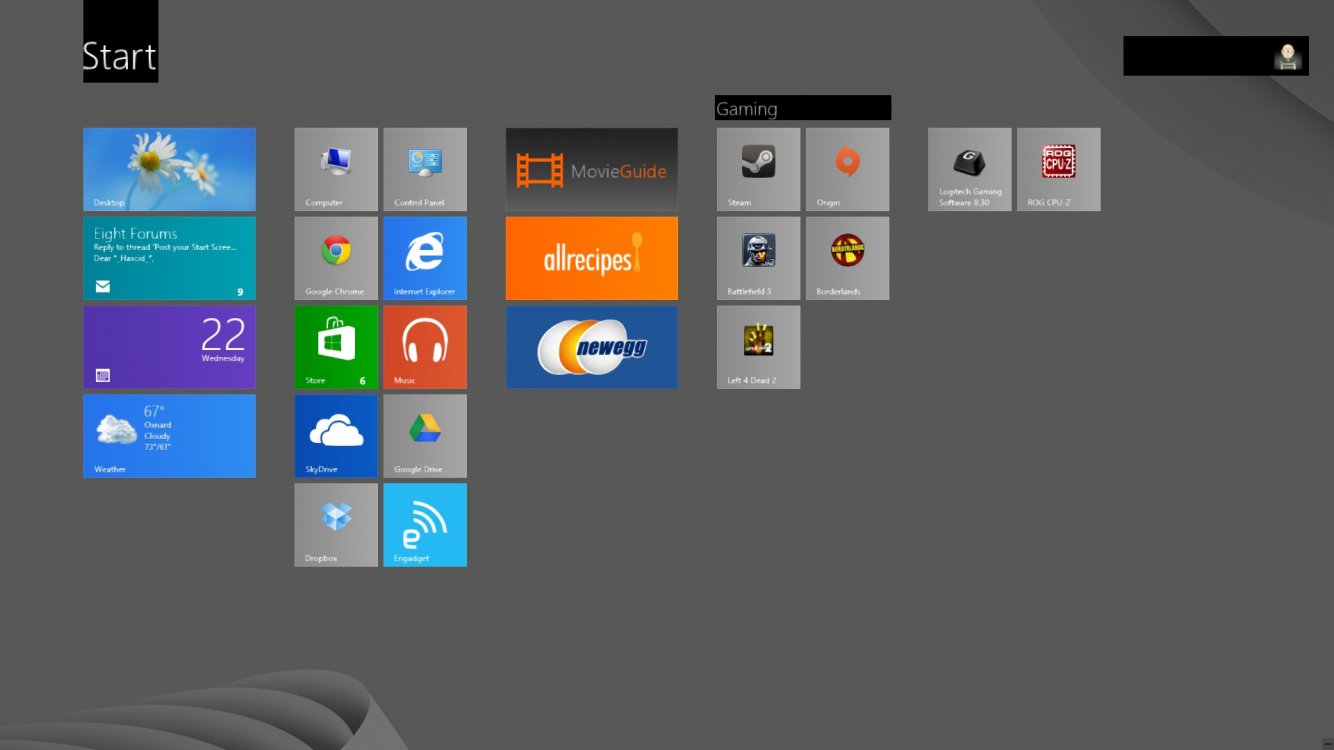This screenshot has height=750, width=1334.
Task: Open the Engadget tile
Action: click(425, 525)
